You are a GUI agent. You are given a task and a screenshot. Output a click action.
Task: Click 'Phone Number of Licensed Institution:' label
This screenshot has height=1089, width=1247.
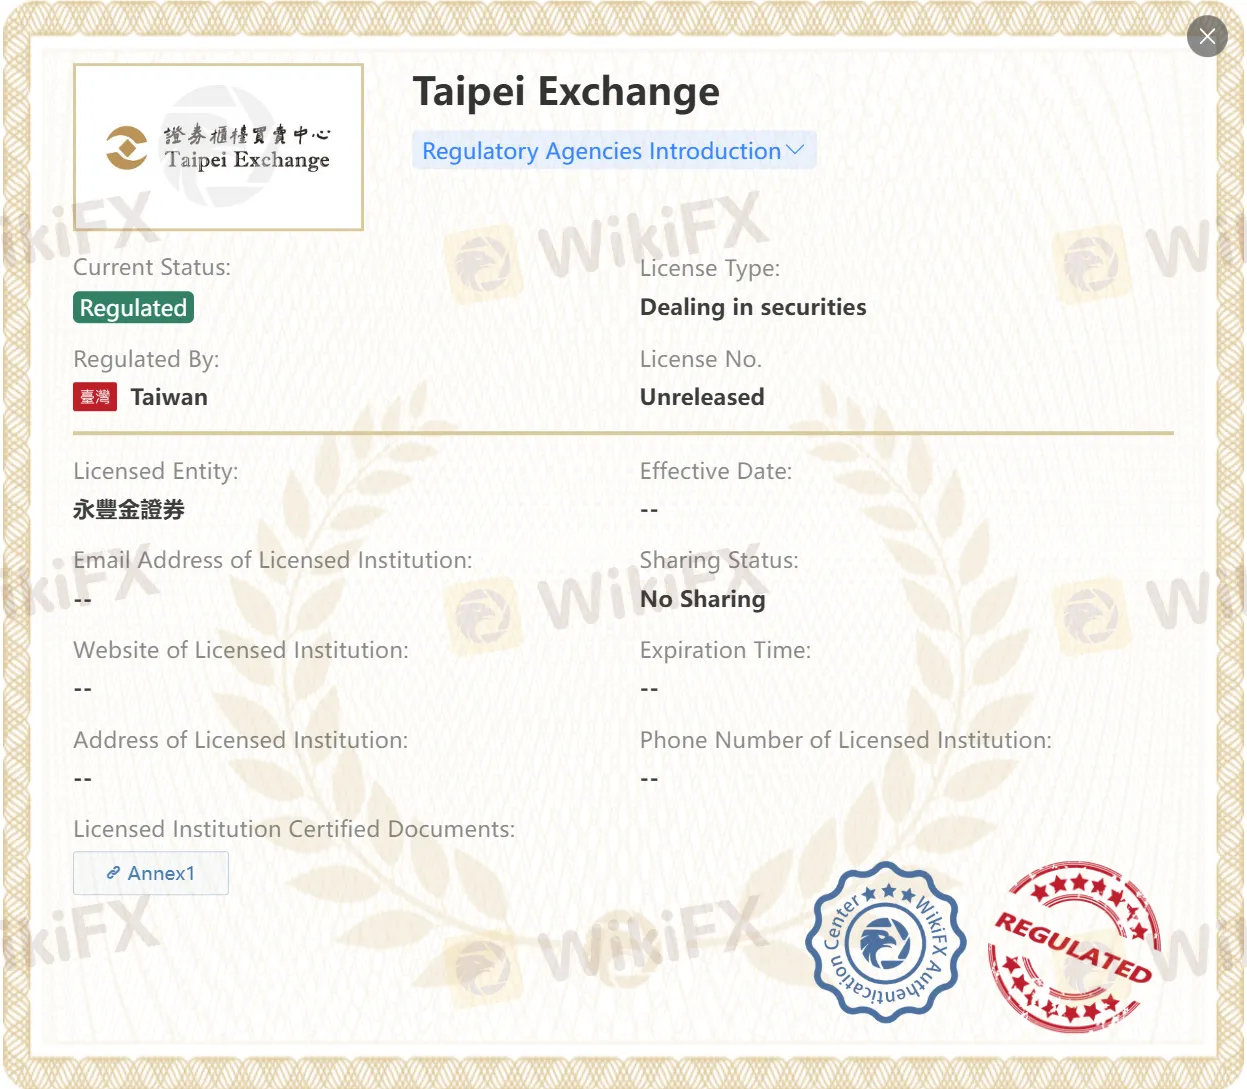point(846,740)
